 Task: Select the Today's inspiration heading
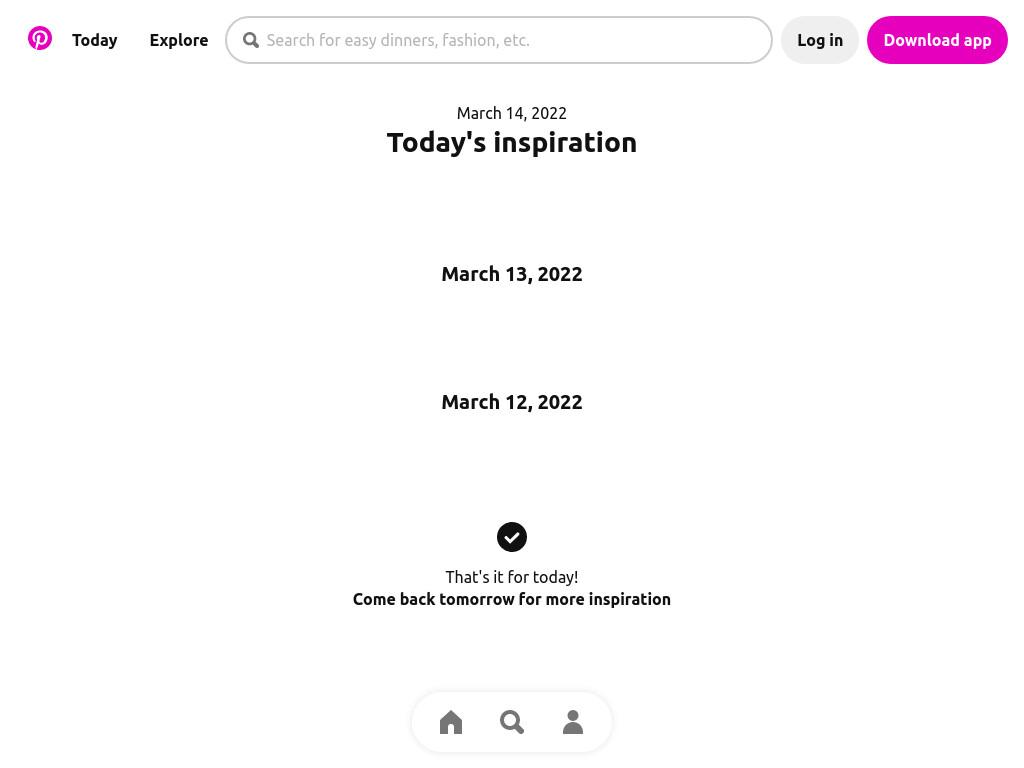512,142
